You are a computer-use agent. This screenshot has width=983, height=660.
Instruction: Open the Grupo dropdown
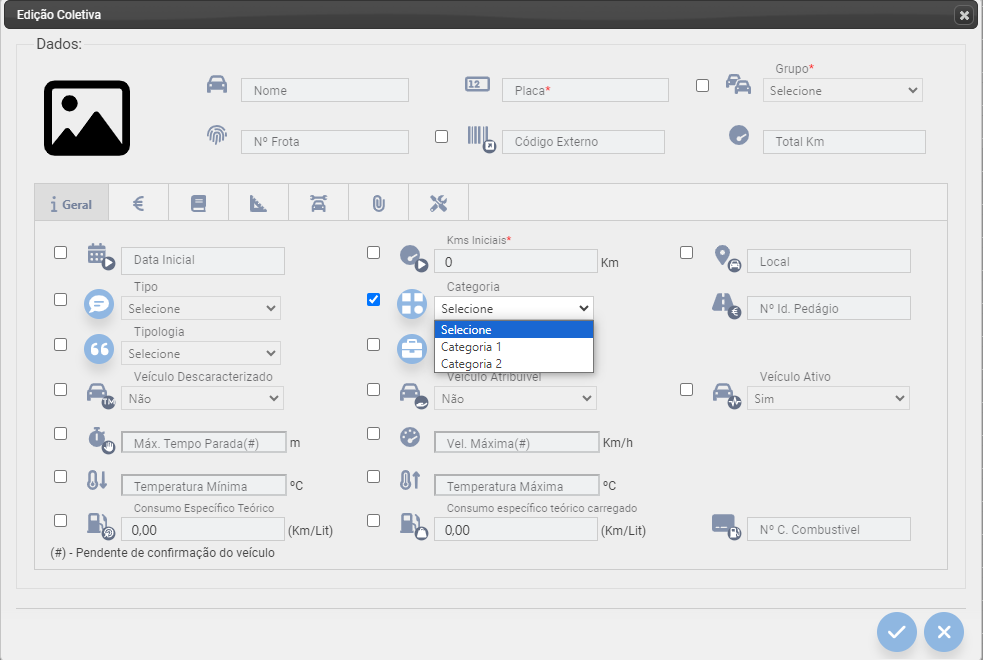click(843, 90)
